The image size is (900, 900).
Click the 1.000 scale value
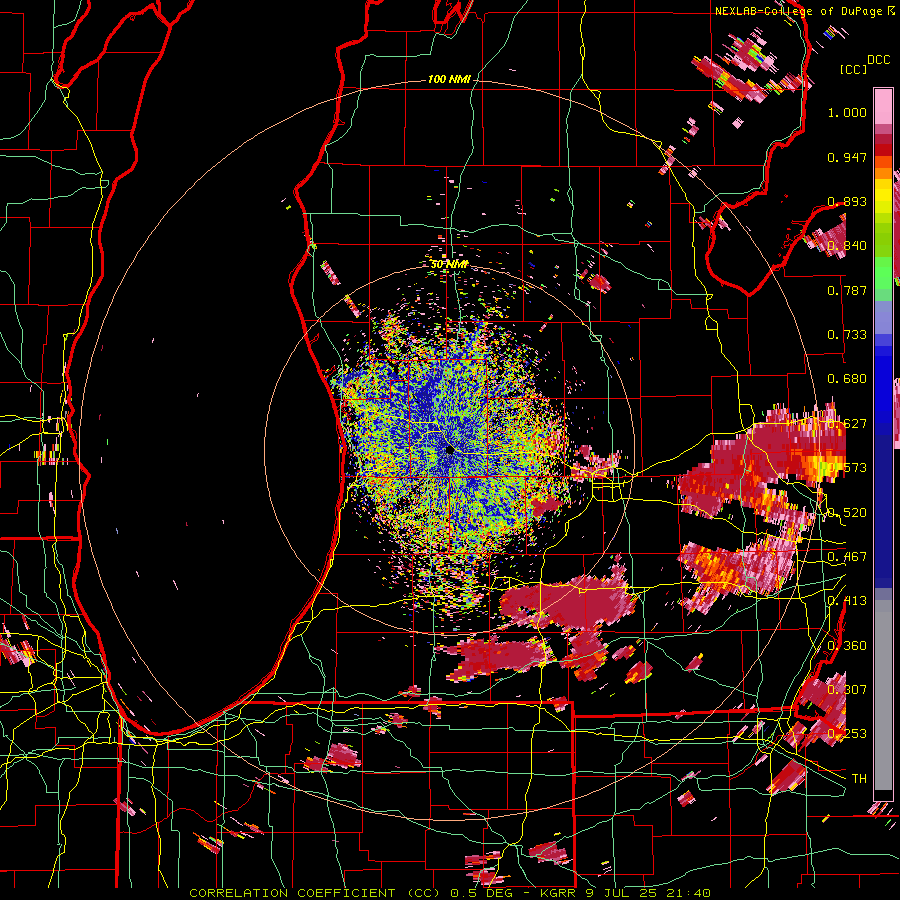pos(847,112)
